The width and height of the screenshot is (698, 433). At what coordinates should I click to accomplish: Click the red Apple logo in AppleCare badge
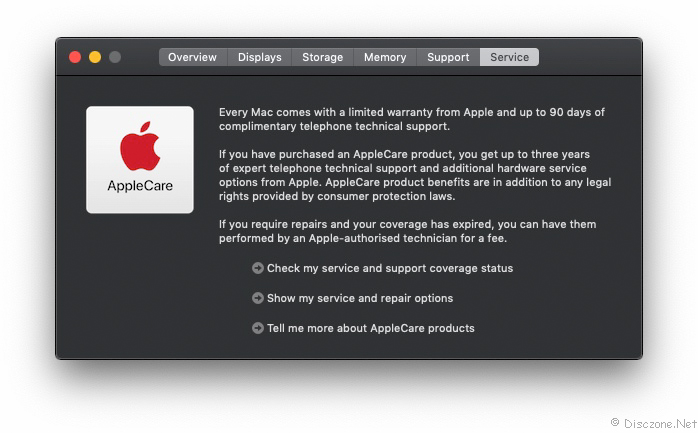tap(140, 146)
